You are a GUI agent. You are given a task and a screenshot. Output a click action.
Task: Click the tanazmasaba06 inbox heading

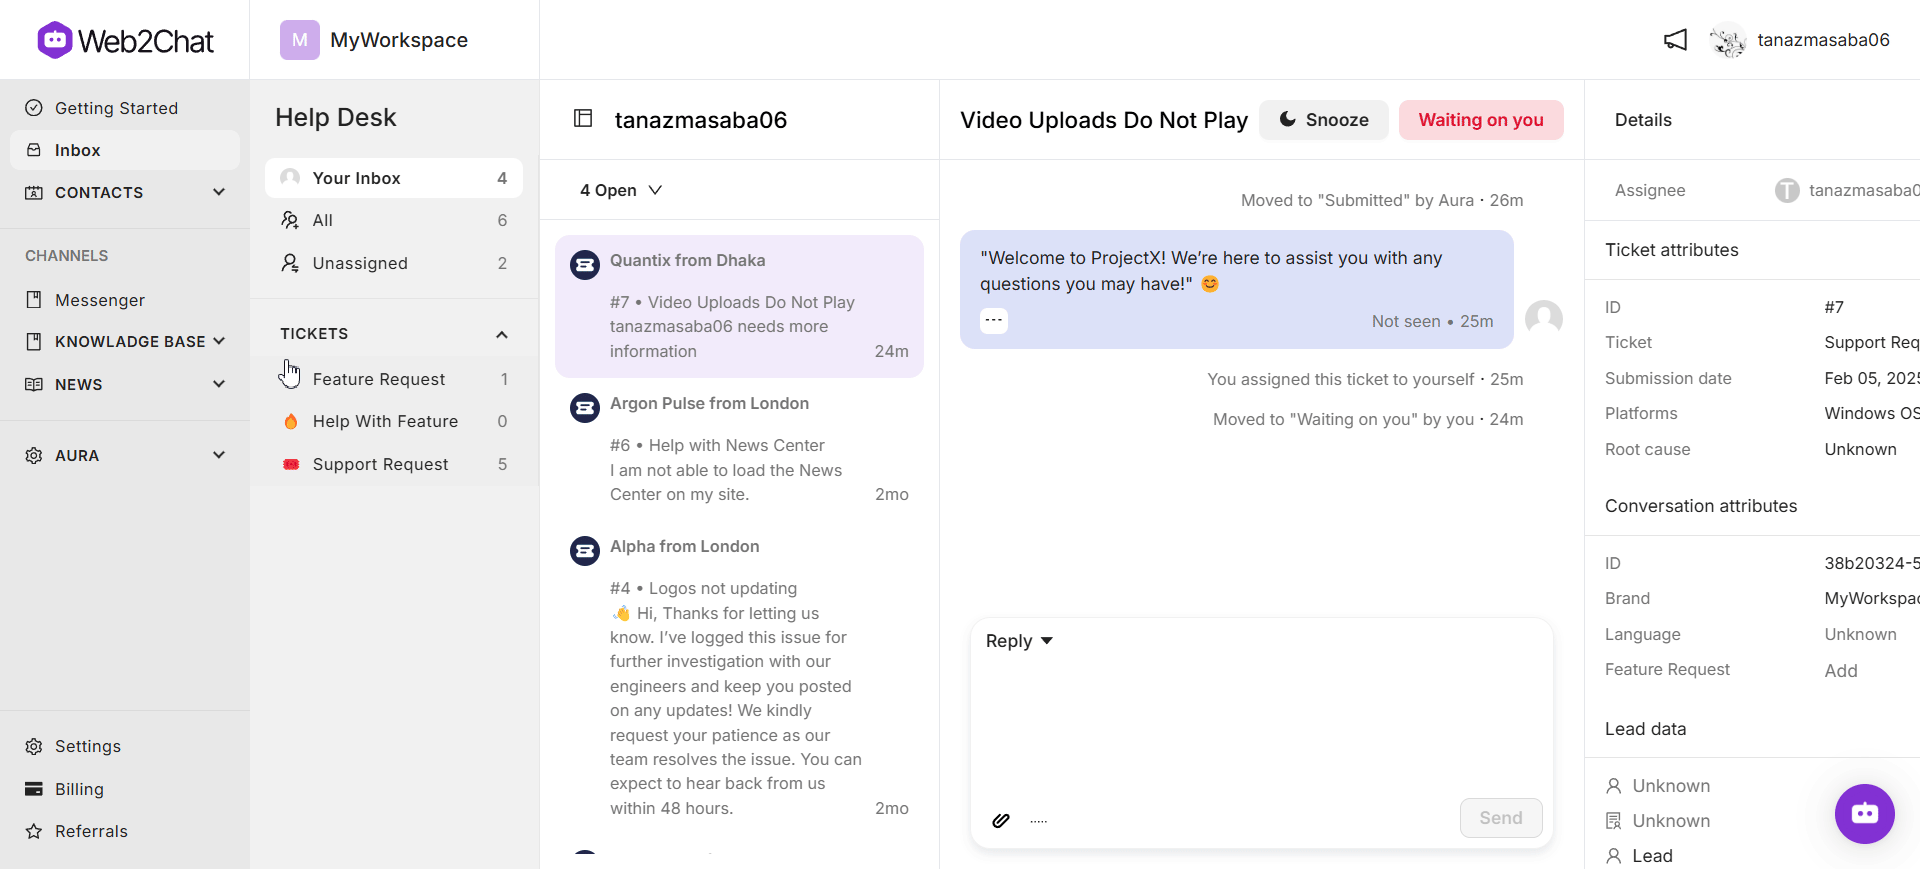pyautogui.click(x=701, y=120)
